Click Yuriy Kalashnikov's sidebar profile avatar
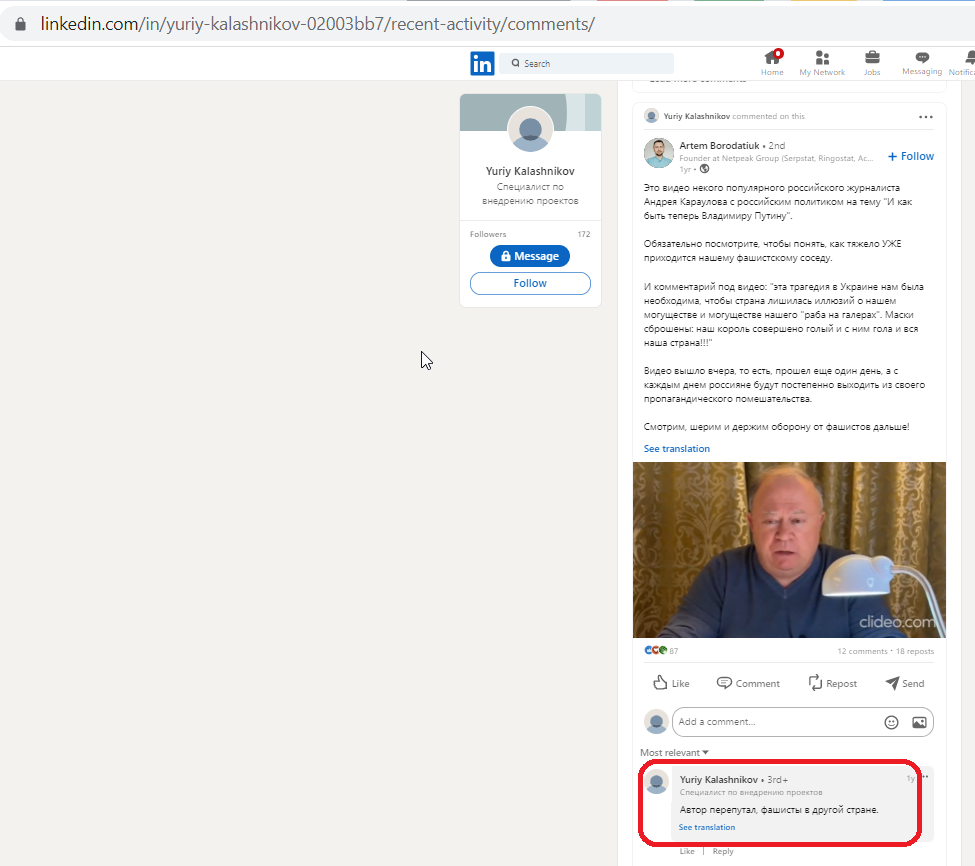This screenshot has height=866, width=975. (x=530, y=129)
